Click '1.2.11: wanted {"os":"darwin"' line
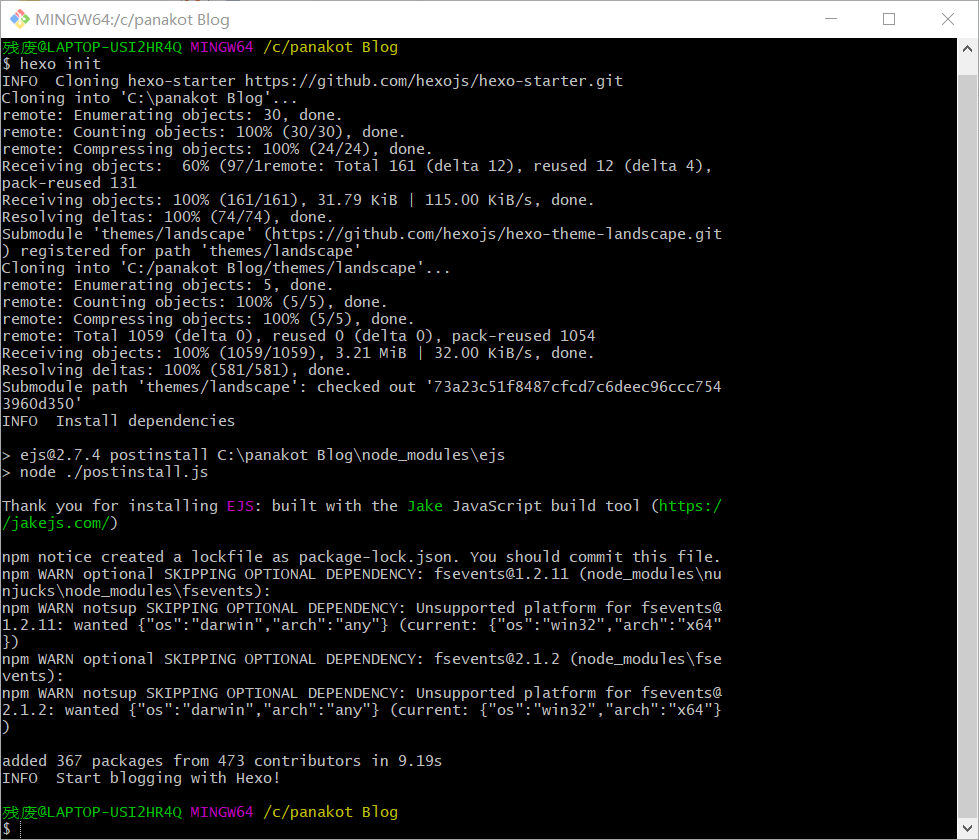 pos(362,625)
